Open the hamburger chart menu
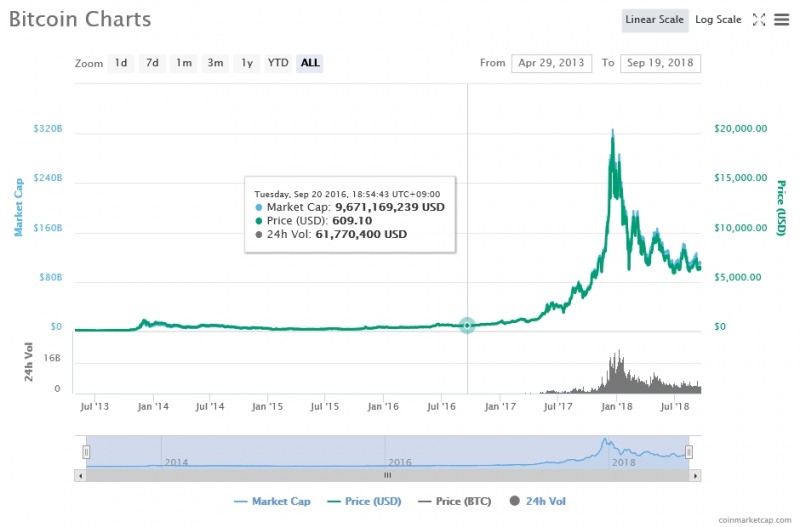Image resolution: width=800 pixels, height=527 pixels. (781, 19)
